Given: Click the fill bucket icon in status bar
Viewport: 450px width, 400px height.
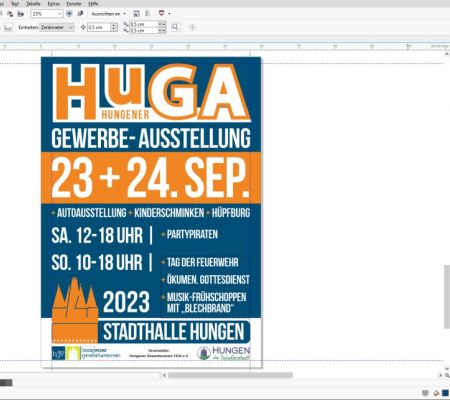Looking at the screenshot, I should 436,393.
